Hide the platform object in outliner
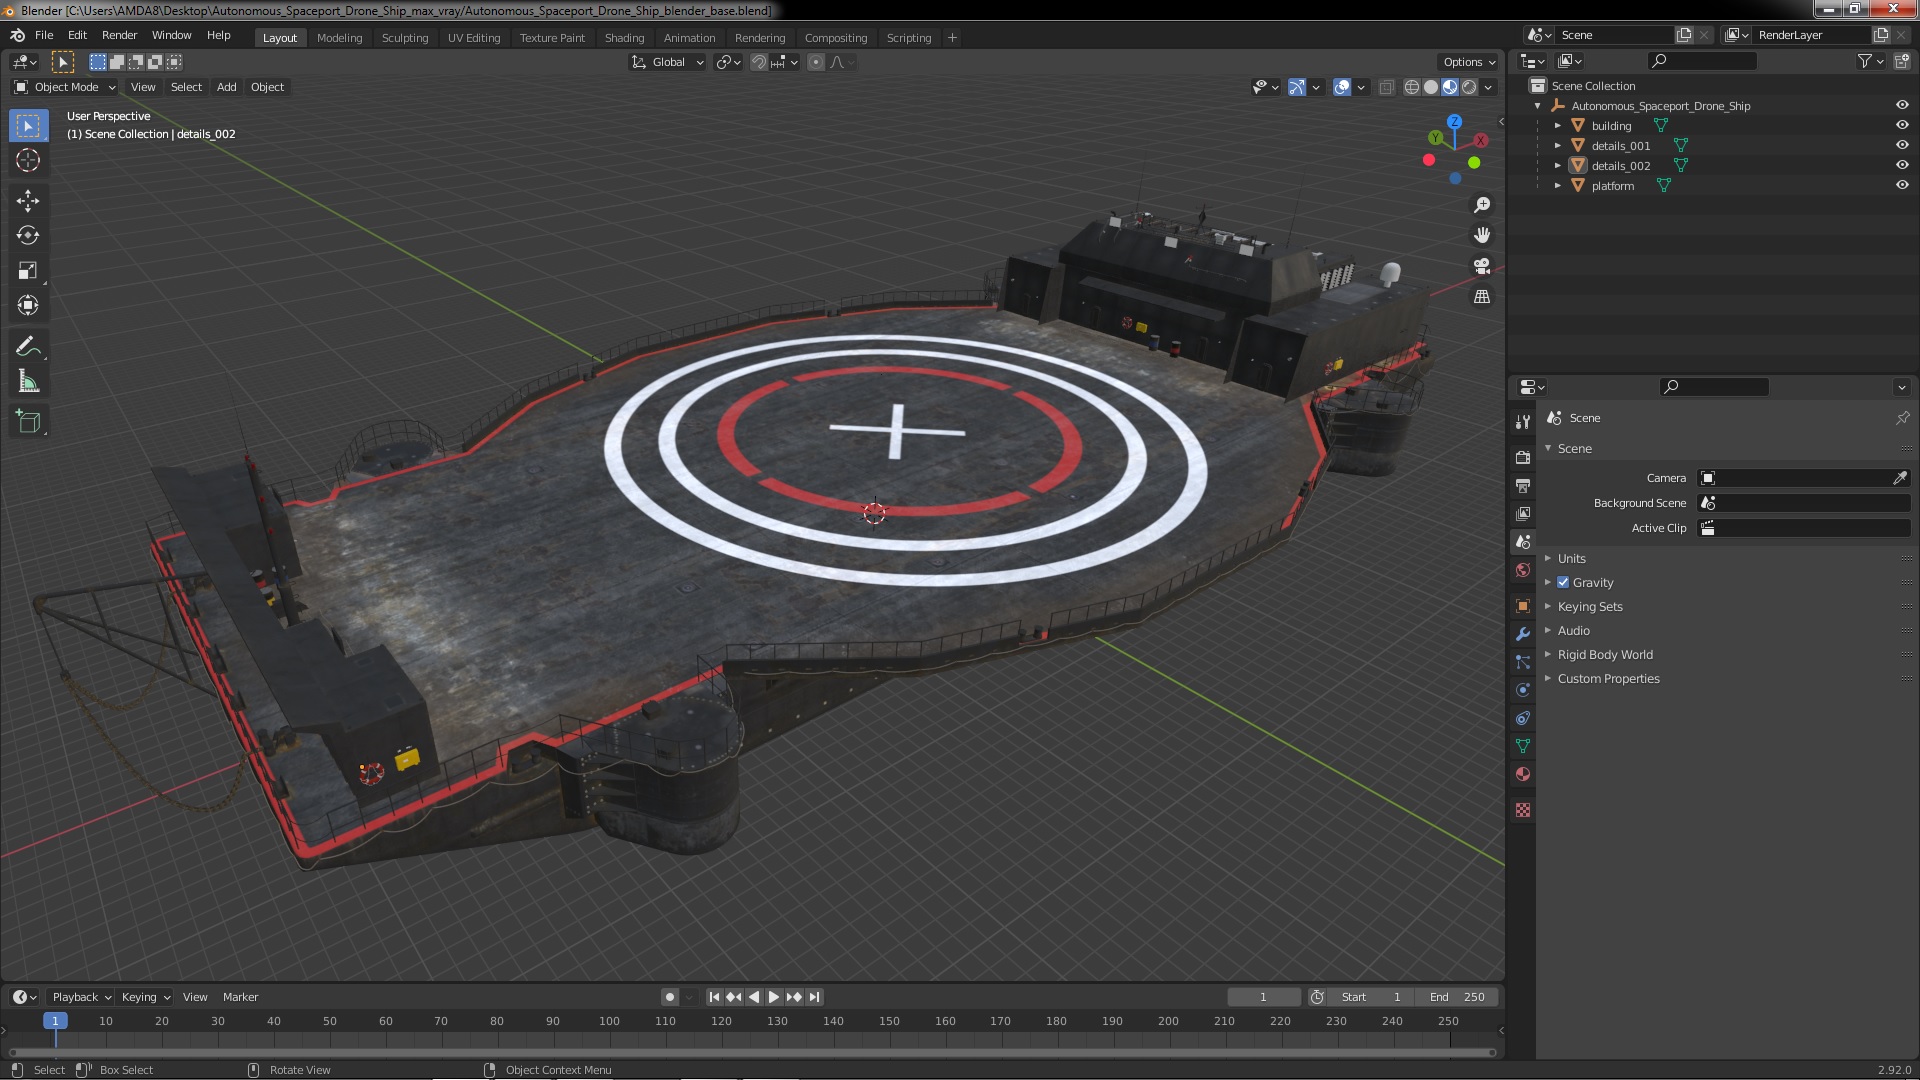The height and width of the screenshot is (1080, 1920). point(1901,185)
